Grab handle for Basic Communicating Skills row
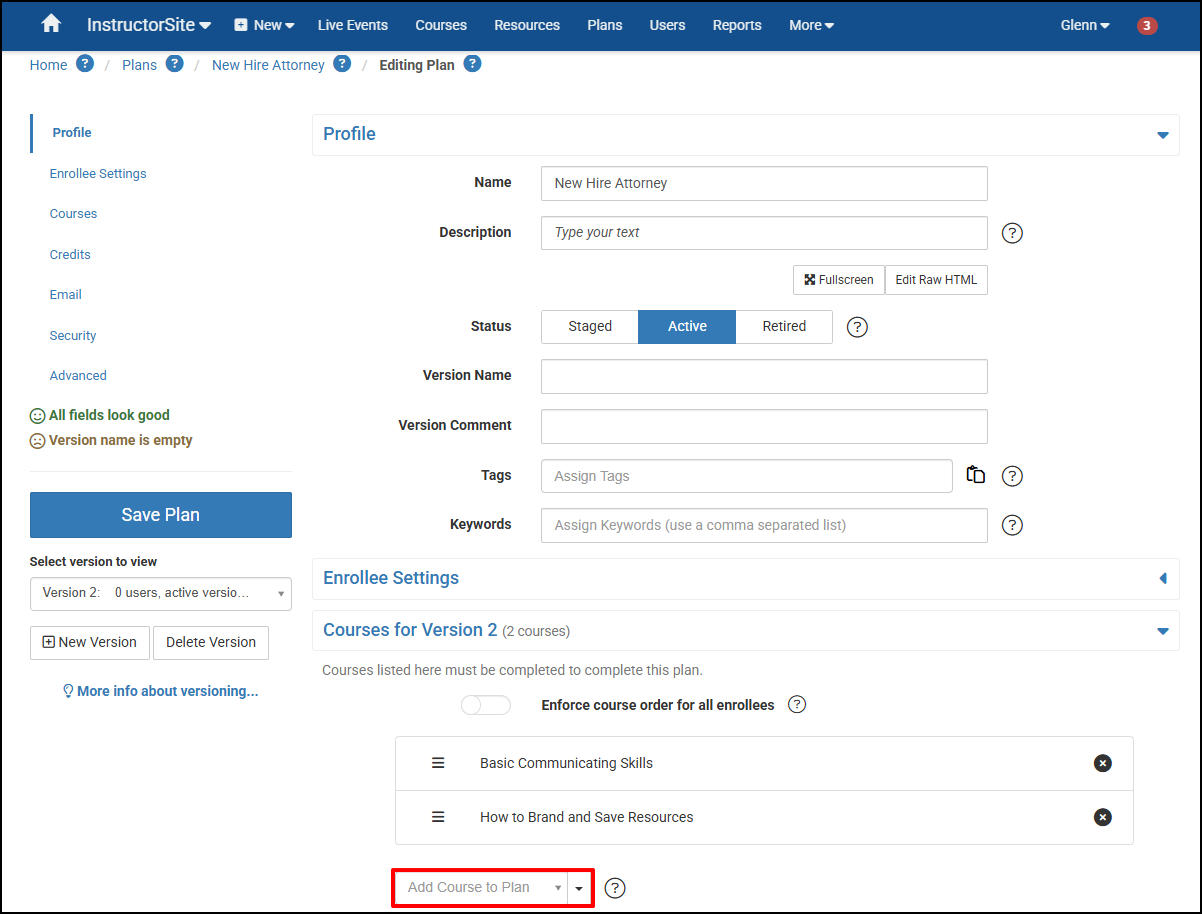 coord(438,763)
